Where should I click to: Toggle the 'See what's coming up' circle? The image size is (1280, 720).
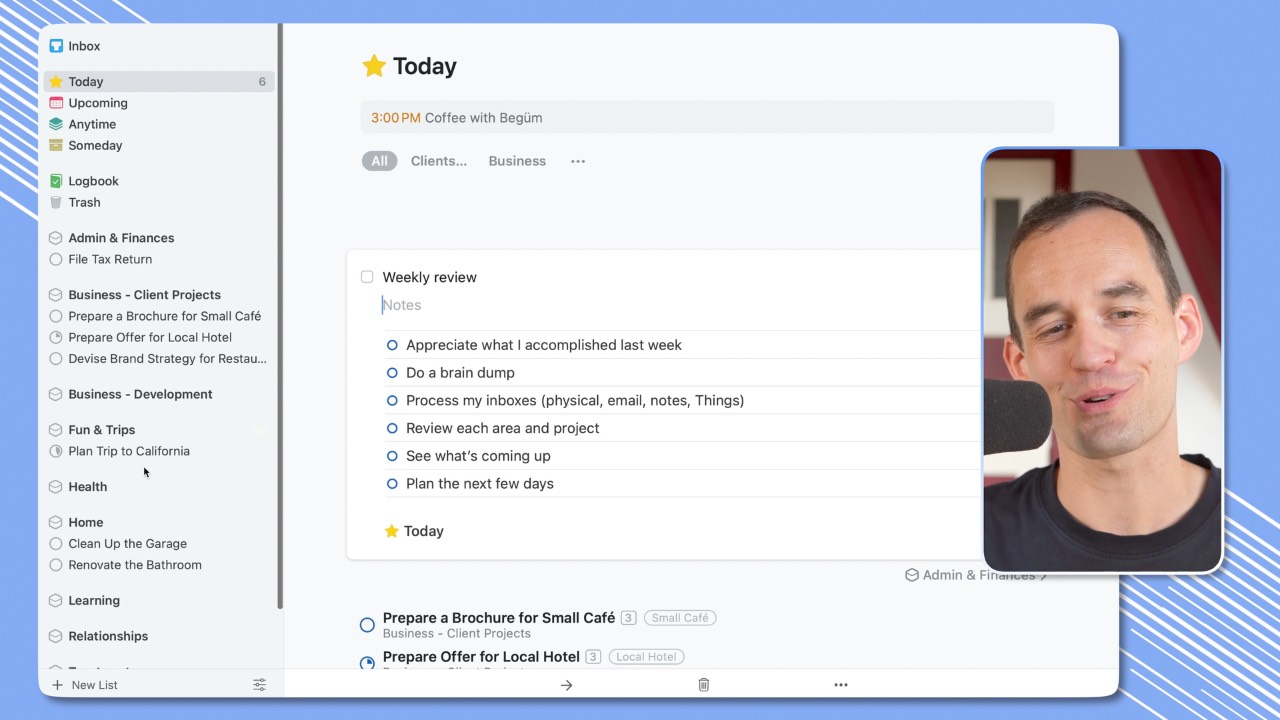[x=392, y=456]
